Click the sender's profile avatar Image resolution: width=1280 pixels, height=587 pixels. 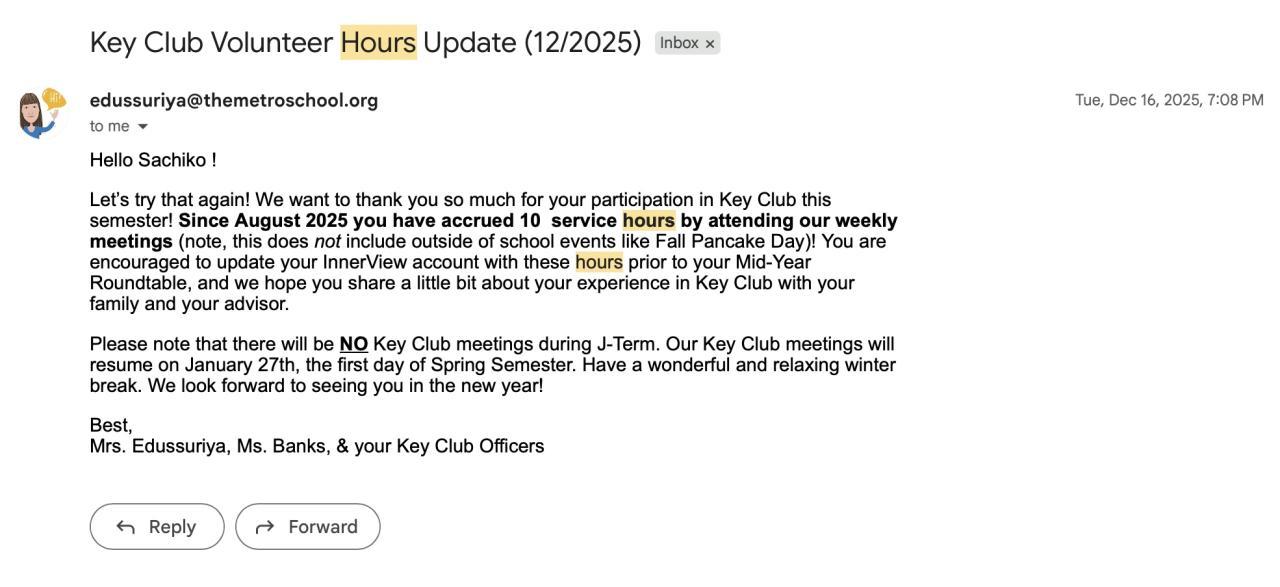(40, 113)
